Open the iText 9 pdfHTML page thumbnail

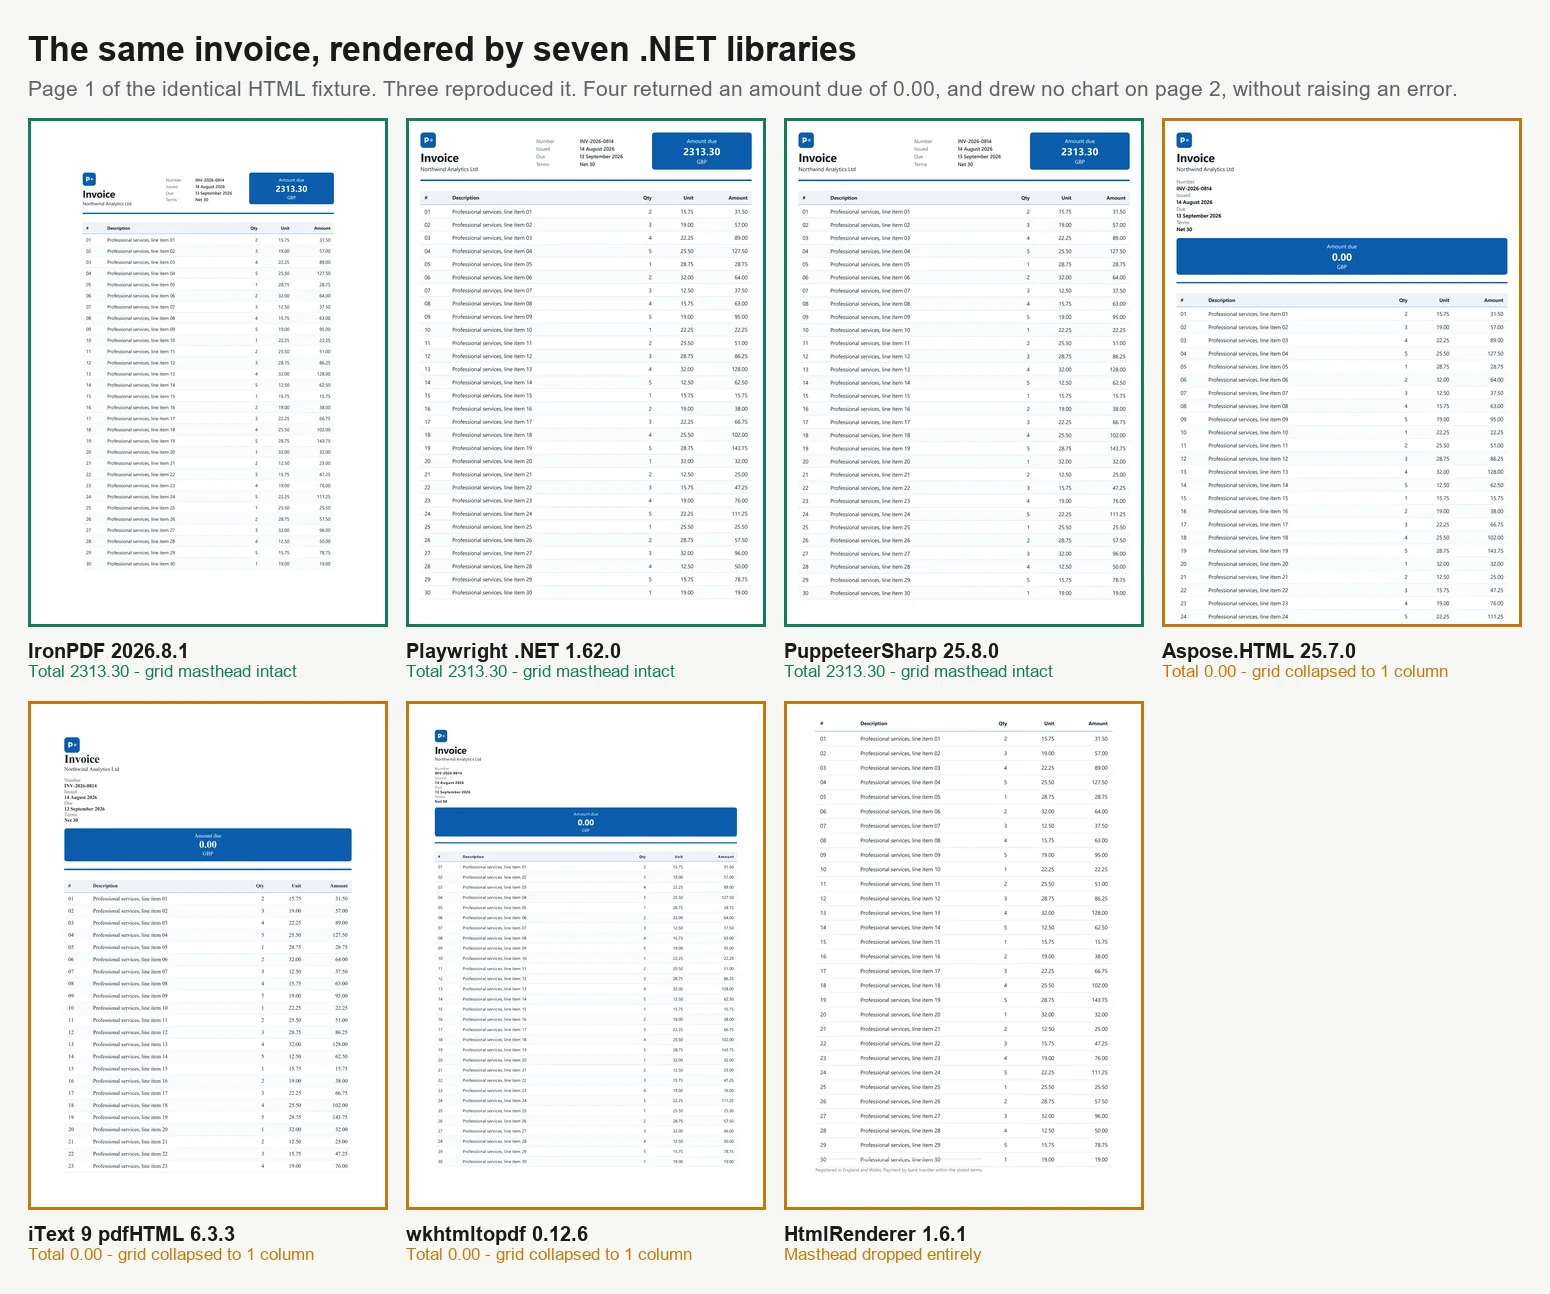tap(208, 956)
